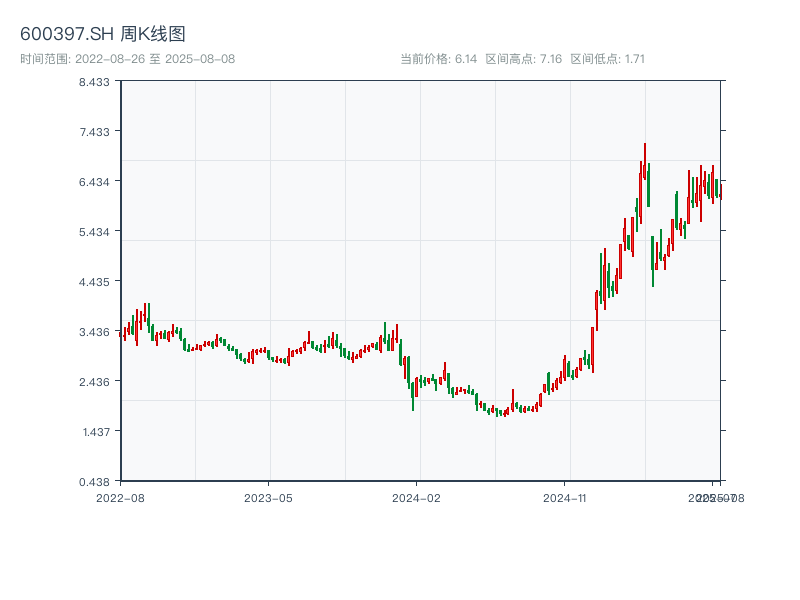The image size is (800, 600).
Task: Click the chart title 600397.SH 周K线图
Action: point(103,34)
